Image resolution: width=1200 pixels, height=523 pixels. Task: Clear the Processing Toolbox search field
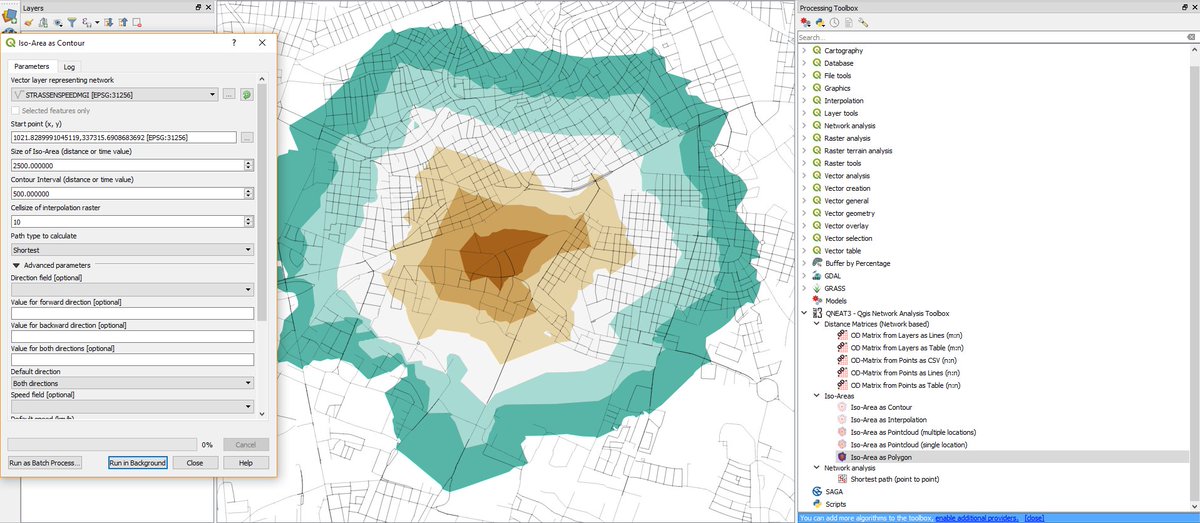(x=1192, y=37)
